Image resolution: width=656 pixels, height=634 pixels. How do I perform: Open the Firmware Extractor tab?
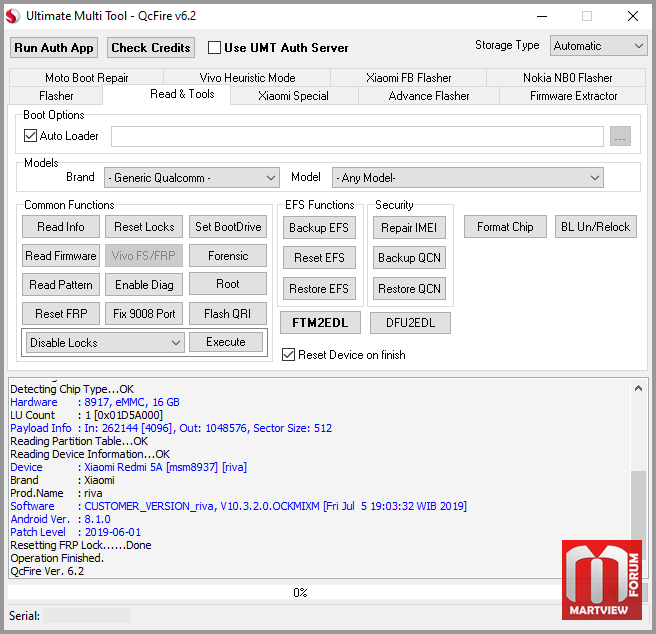click(574, 96)
